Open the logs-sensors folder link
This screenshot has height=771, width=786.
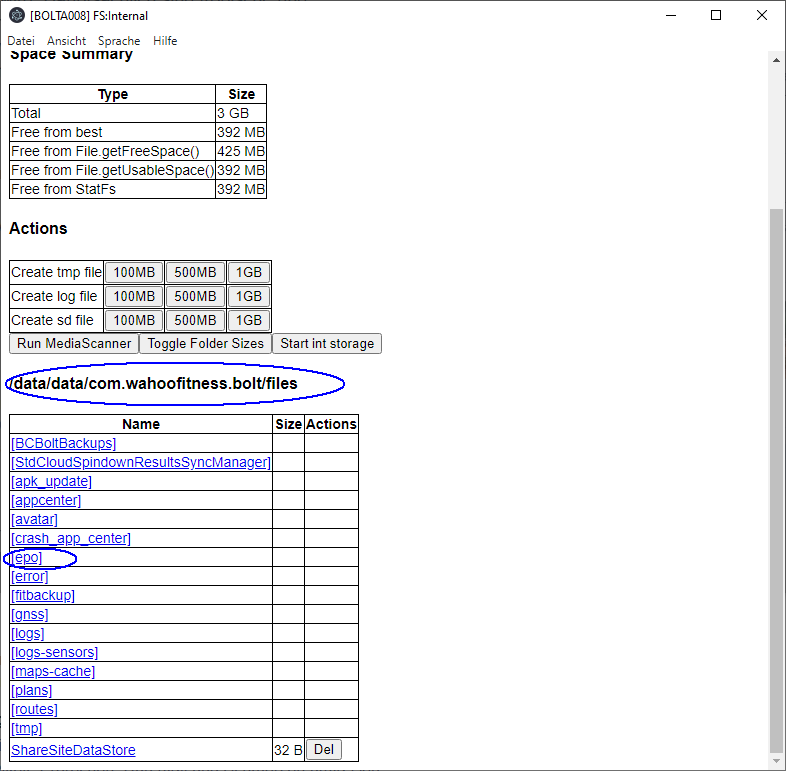55,652
